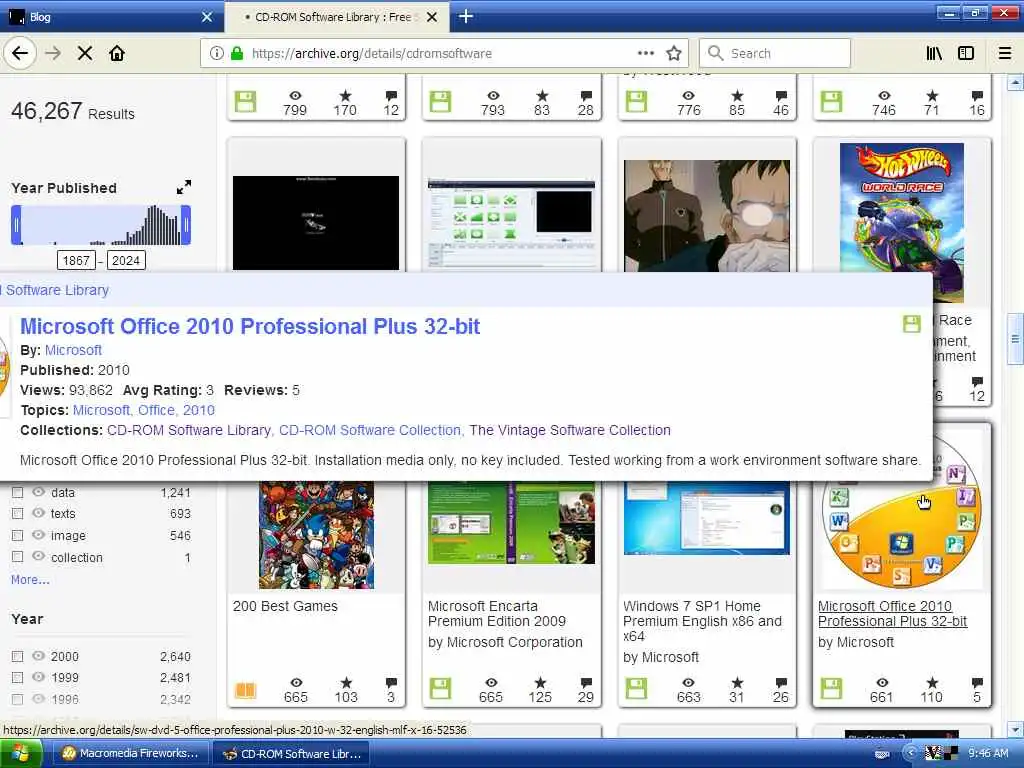Click floppy icon beside 776 views
The height and width of the screenshot is (768, 1024).
coord(636,102)
